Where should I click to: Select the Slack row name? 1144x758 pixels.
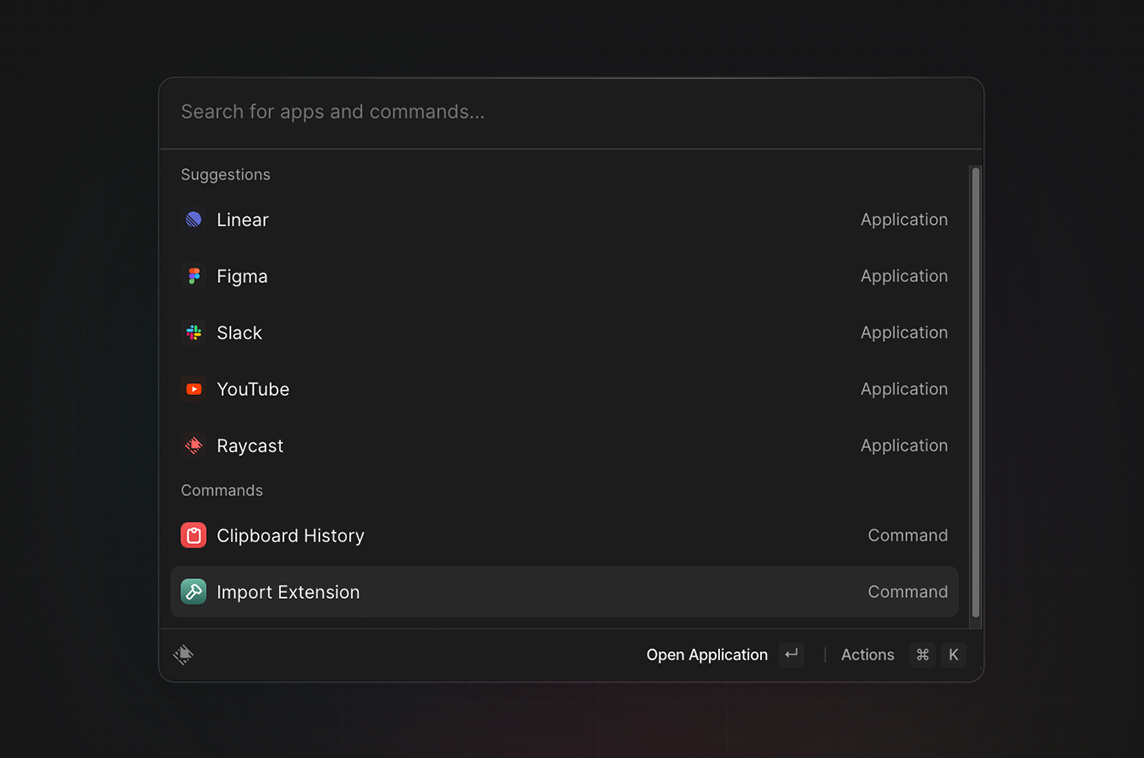coord(239,333)
